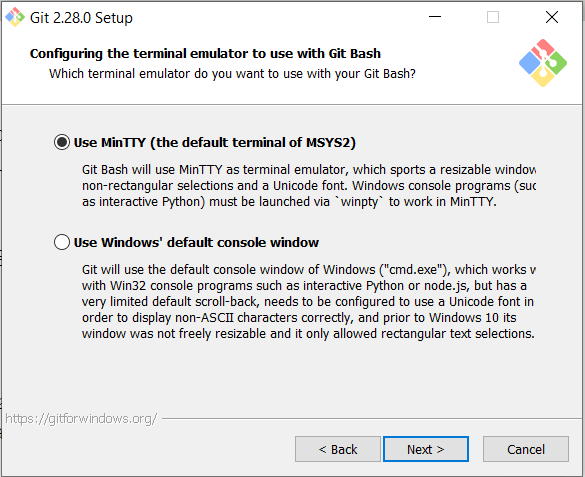Image resolution: width=585 pixels, height=477 pixels.
Task: Click the Git icon in the title bar
Action: [15, 17]
